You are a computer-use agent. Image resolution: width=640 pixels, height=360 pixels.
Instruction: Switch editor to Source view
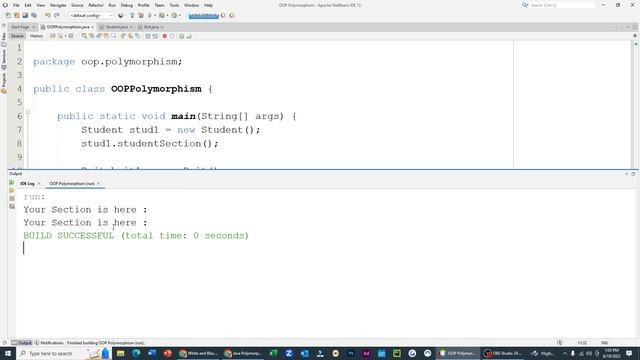(17, 36)
